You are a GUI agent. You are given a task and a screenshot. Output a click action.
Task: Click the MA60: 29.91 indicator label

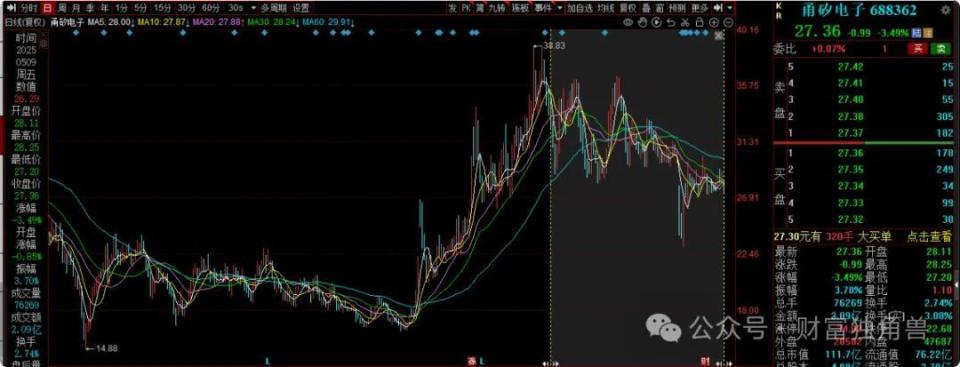coord(326,22)
